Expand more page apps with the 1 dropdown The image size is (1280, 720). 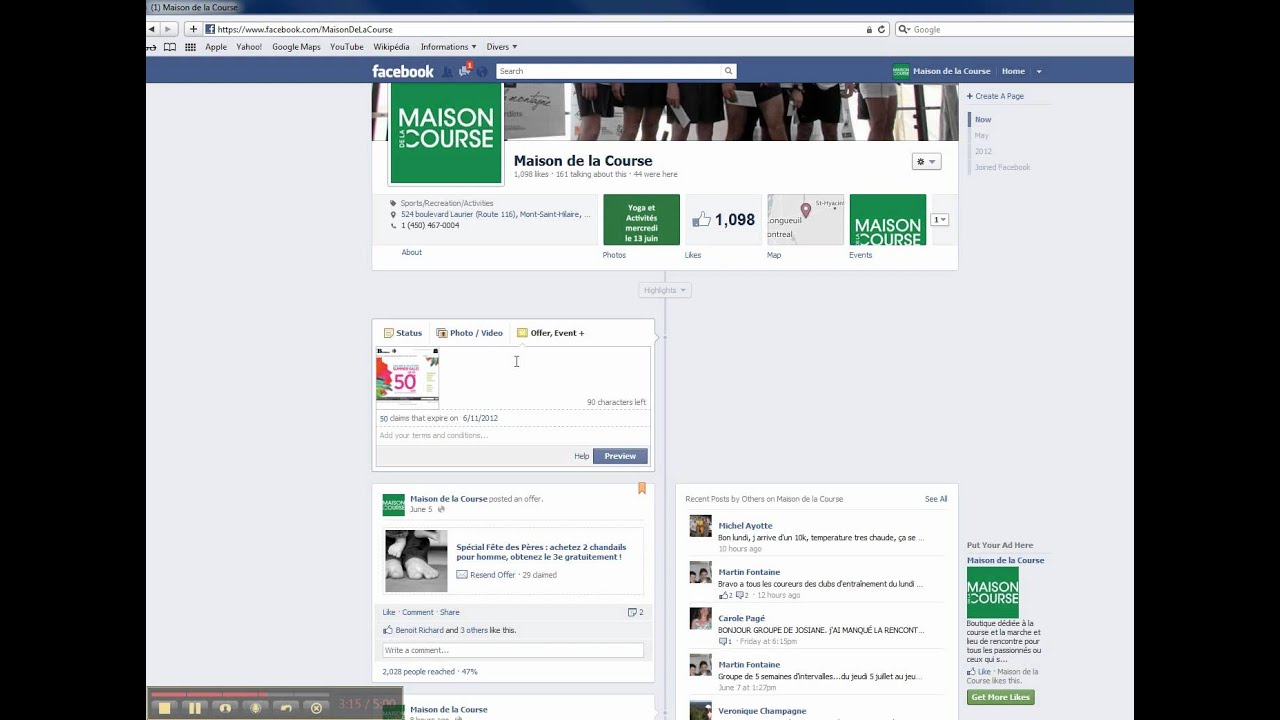(940, 220)
